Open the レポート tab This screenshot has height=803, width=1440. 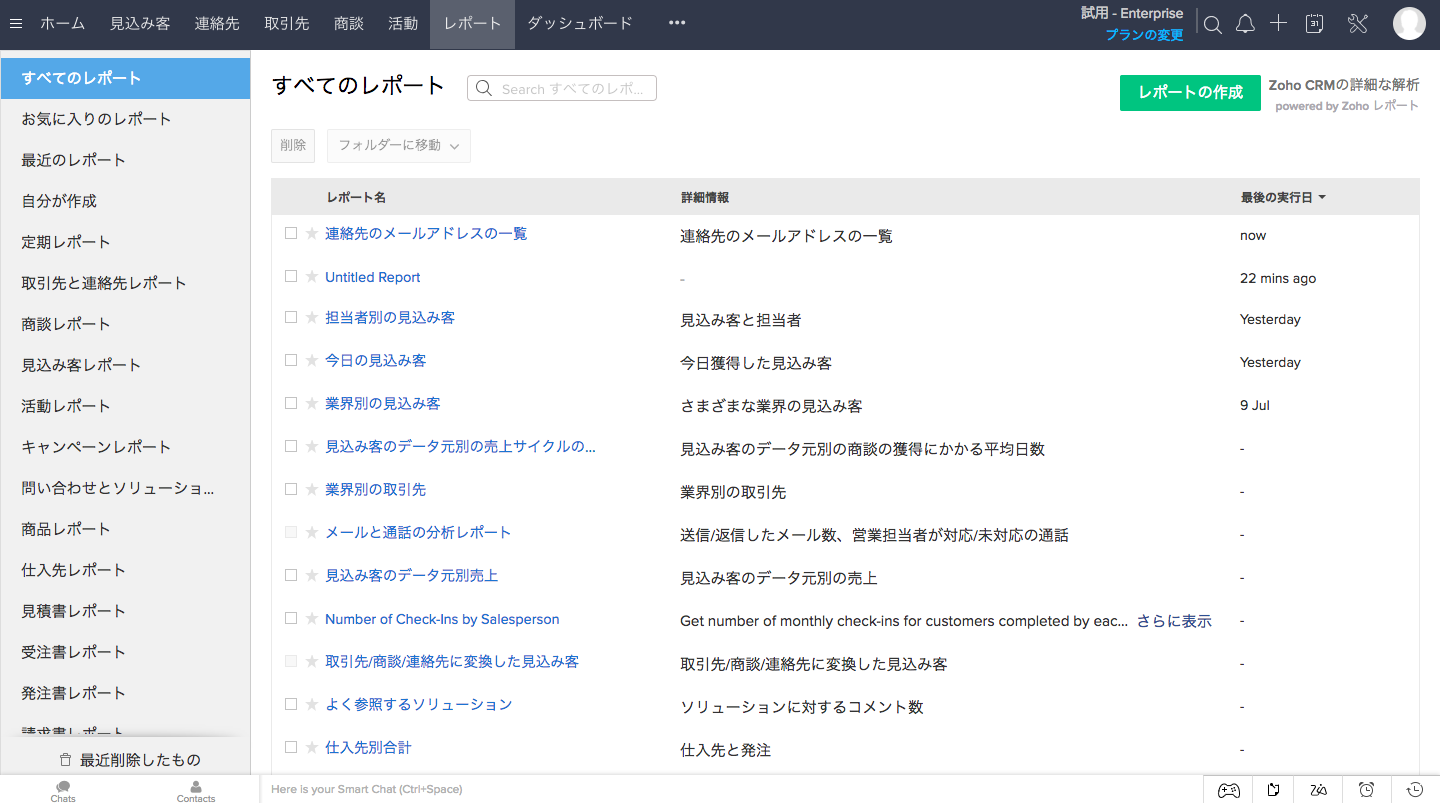pos(472,24)
